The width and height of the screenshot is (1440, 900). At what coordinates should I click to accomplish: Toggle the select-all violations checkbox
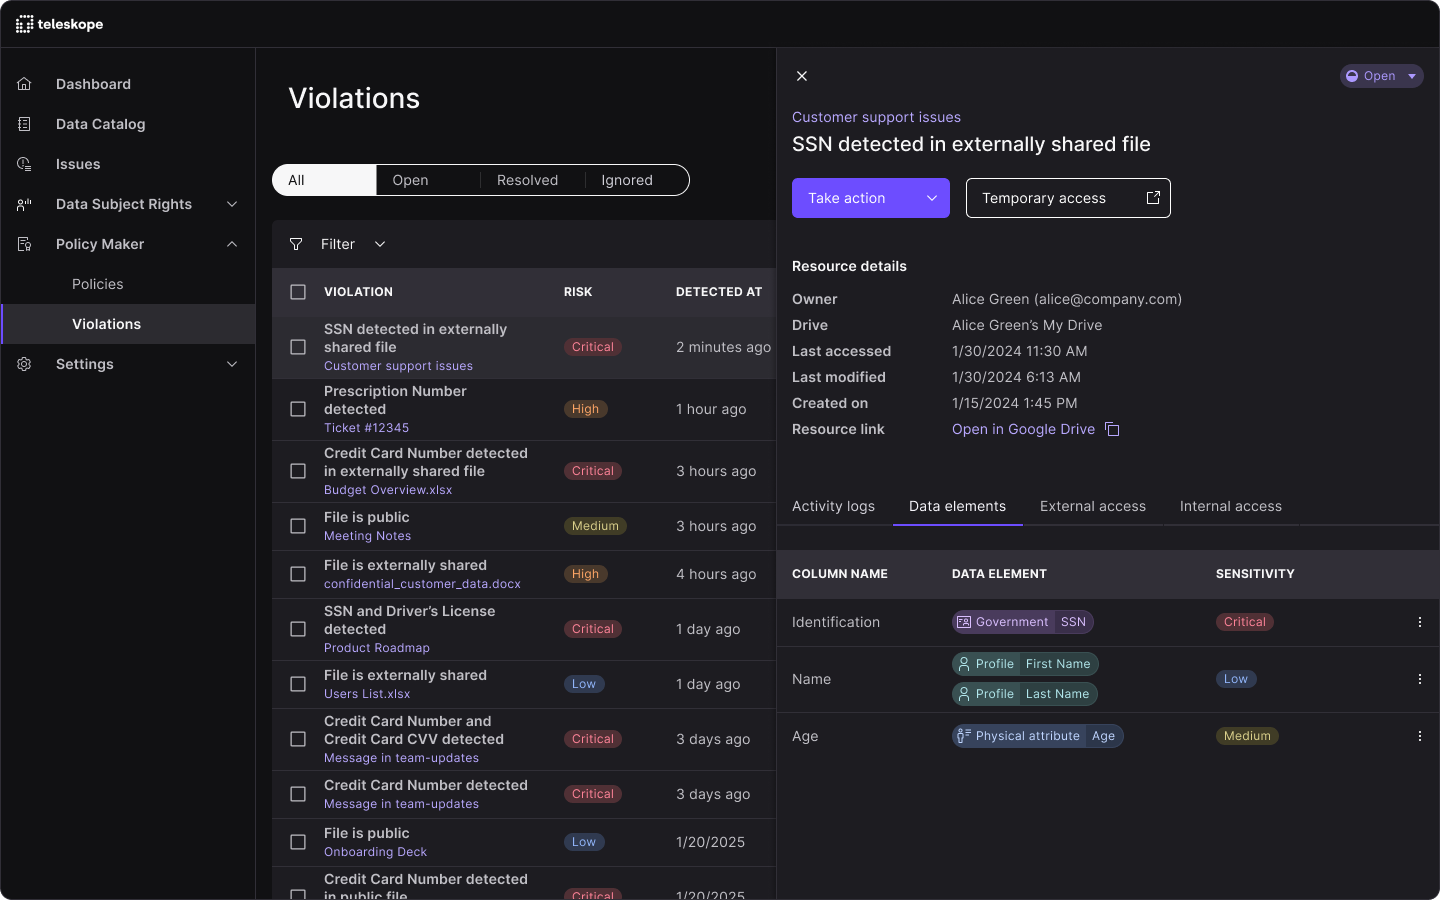tap(298, 292)
